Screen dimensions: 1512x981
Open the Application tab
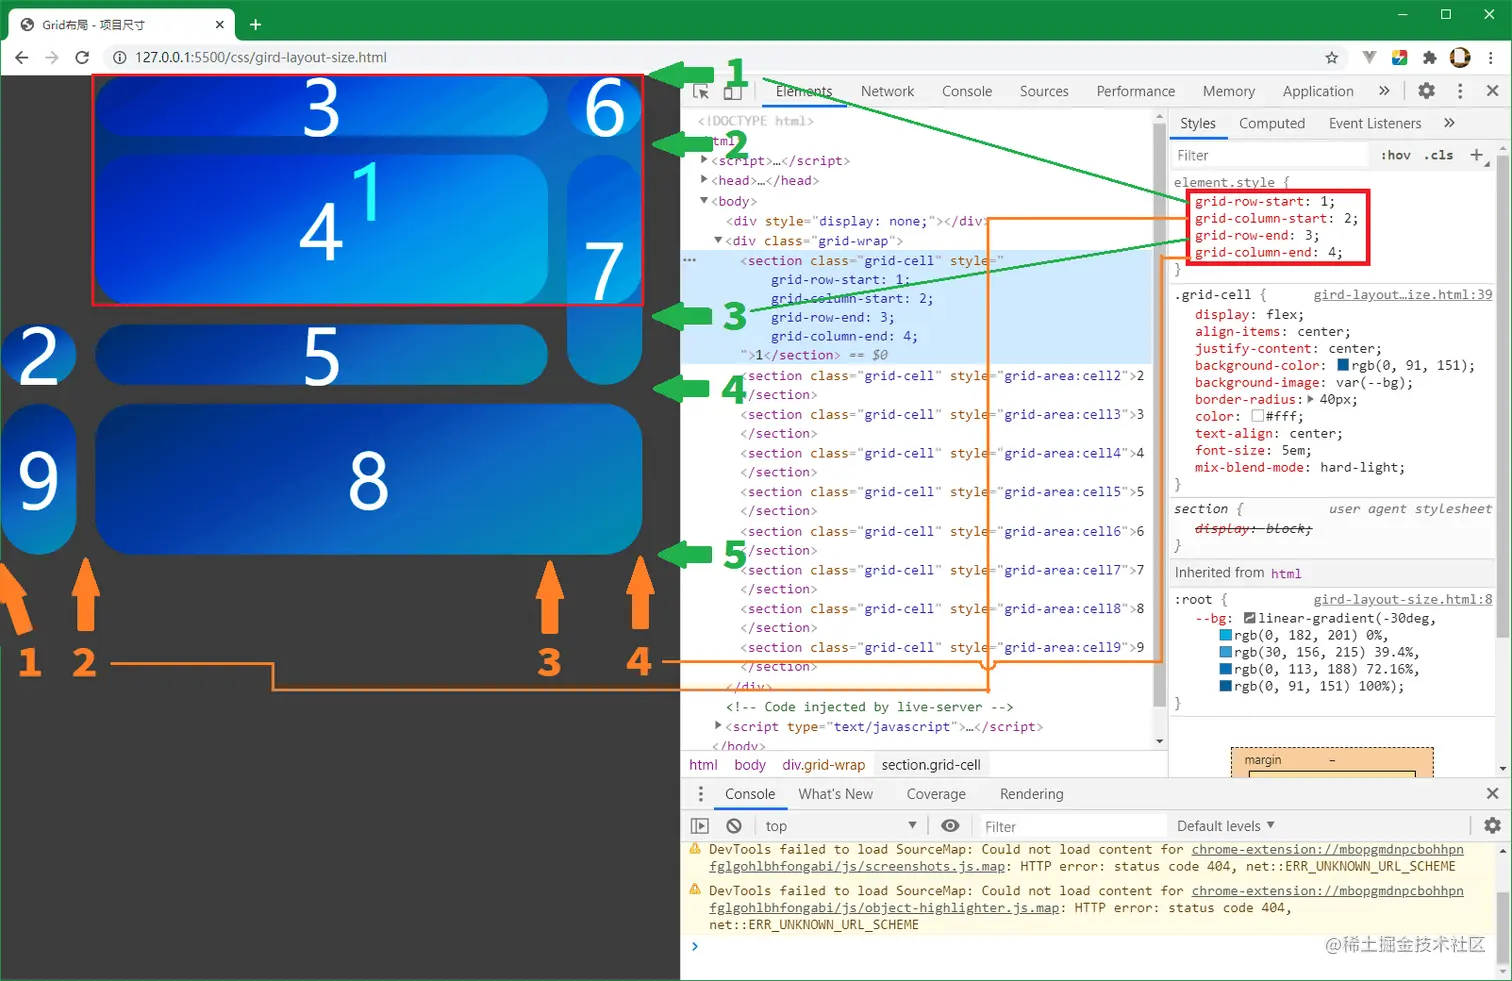pyautogui.click(x=1318, y=91)
